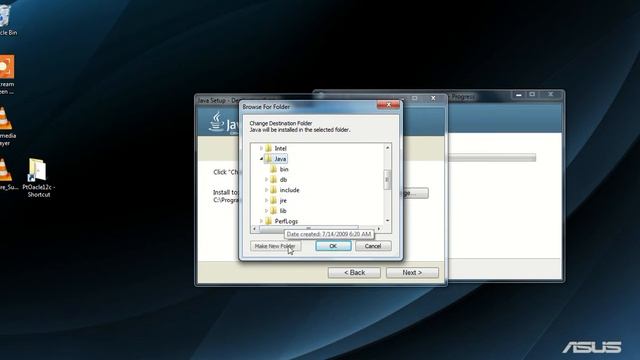640x360 pixels.
Task: Expand the Intel folder node
Action: click(261, 148)
